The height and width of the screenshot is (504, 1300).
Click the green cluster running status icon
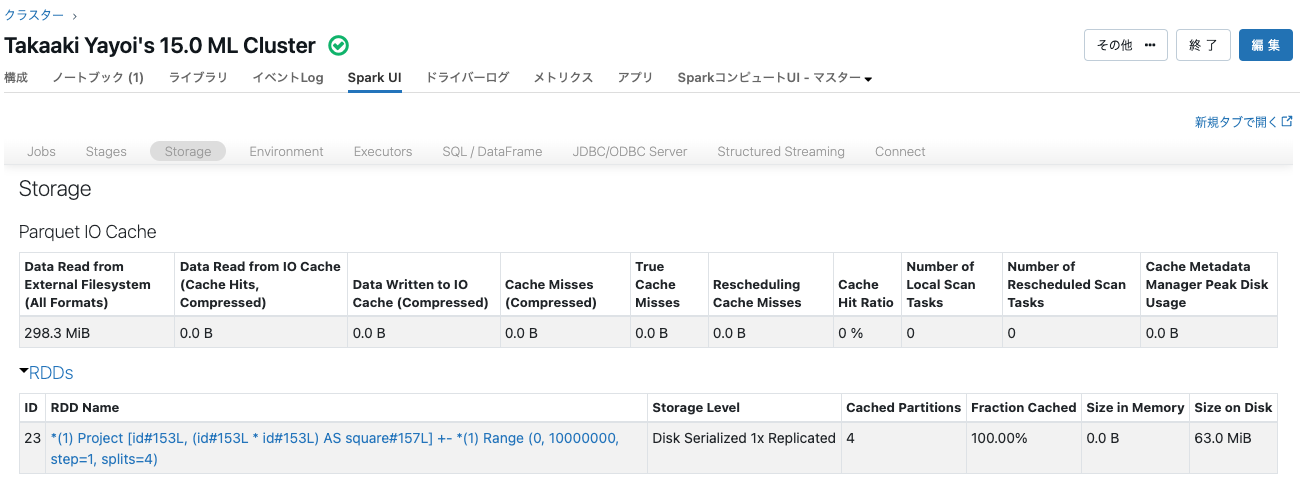click(339, 46)
